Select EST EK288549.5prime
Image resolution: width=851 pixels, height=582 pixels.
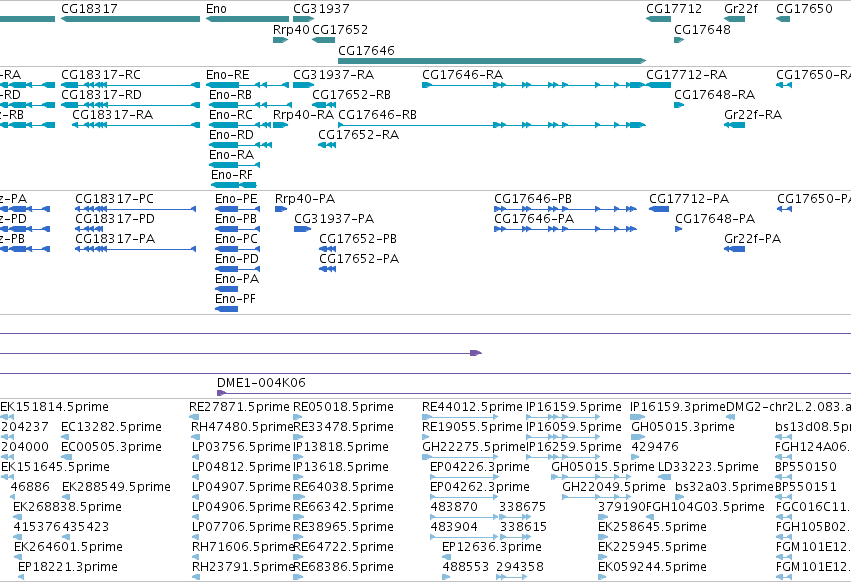coord(116,487)
